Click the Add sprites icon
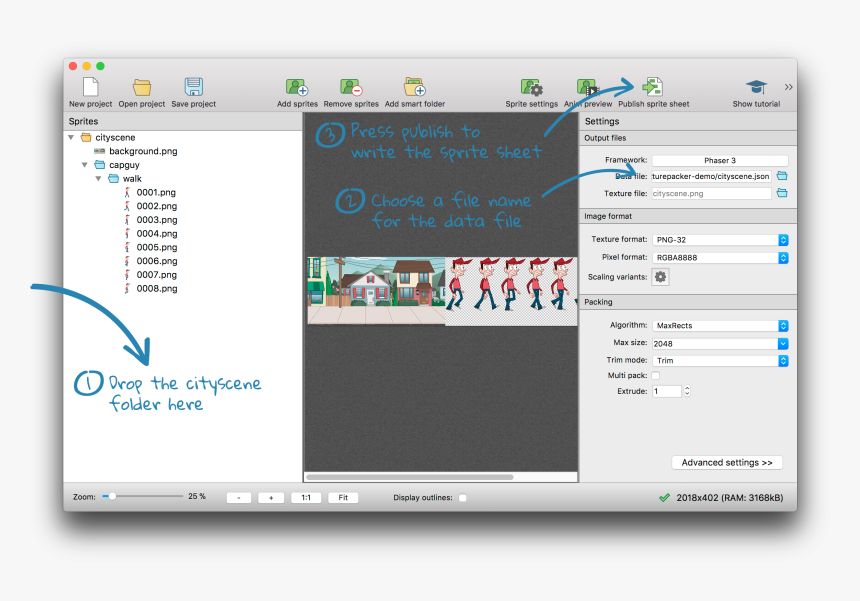860x601 pixels. coord(297,88)
